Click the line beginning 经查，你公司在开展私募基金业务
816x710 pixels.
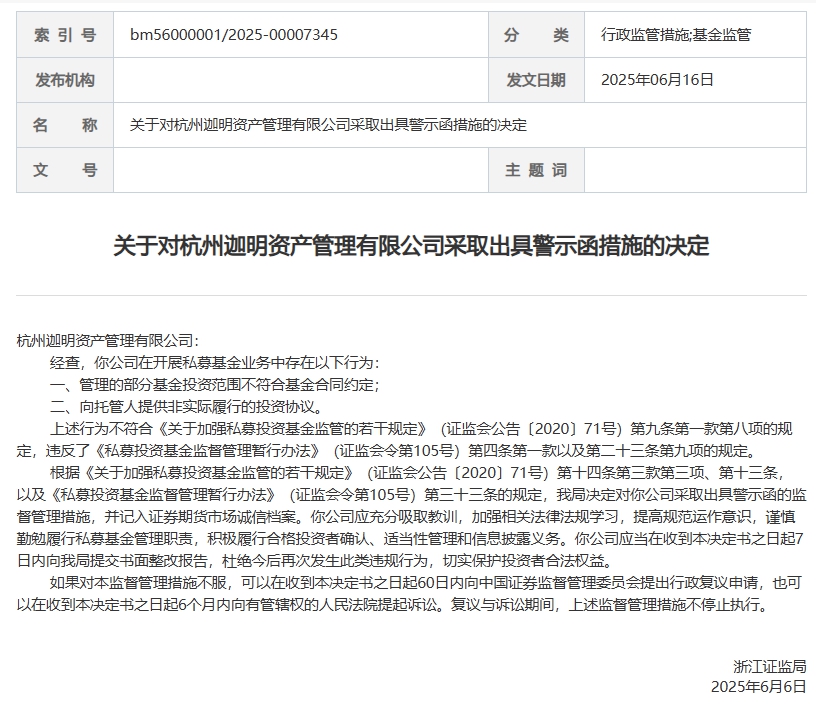coord(215,362)
